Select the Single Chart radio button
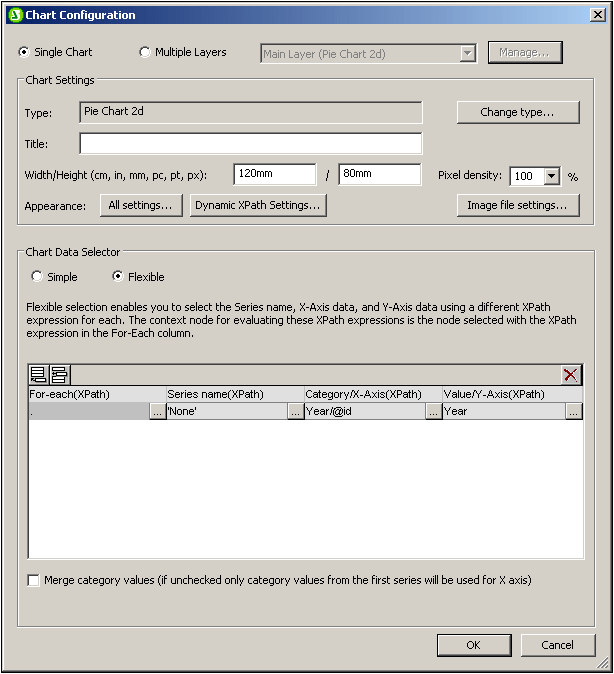The height and width of the screenshot is (674, 614). click(25, 52)
